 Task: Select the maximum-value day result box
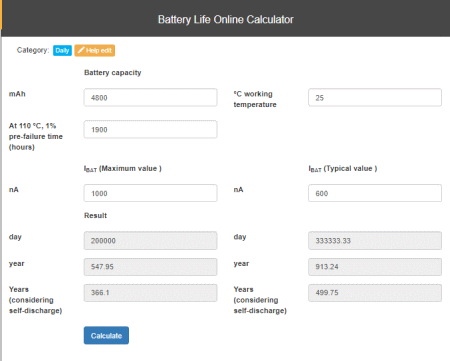150,240
